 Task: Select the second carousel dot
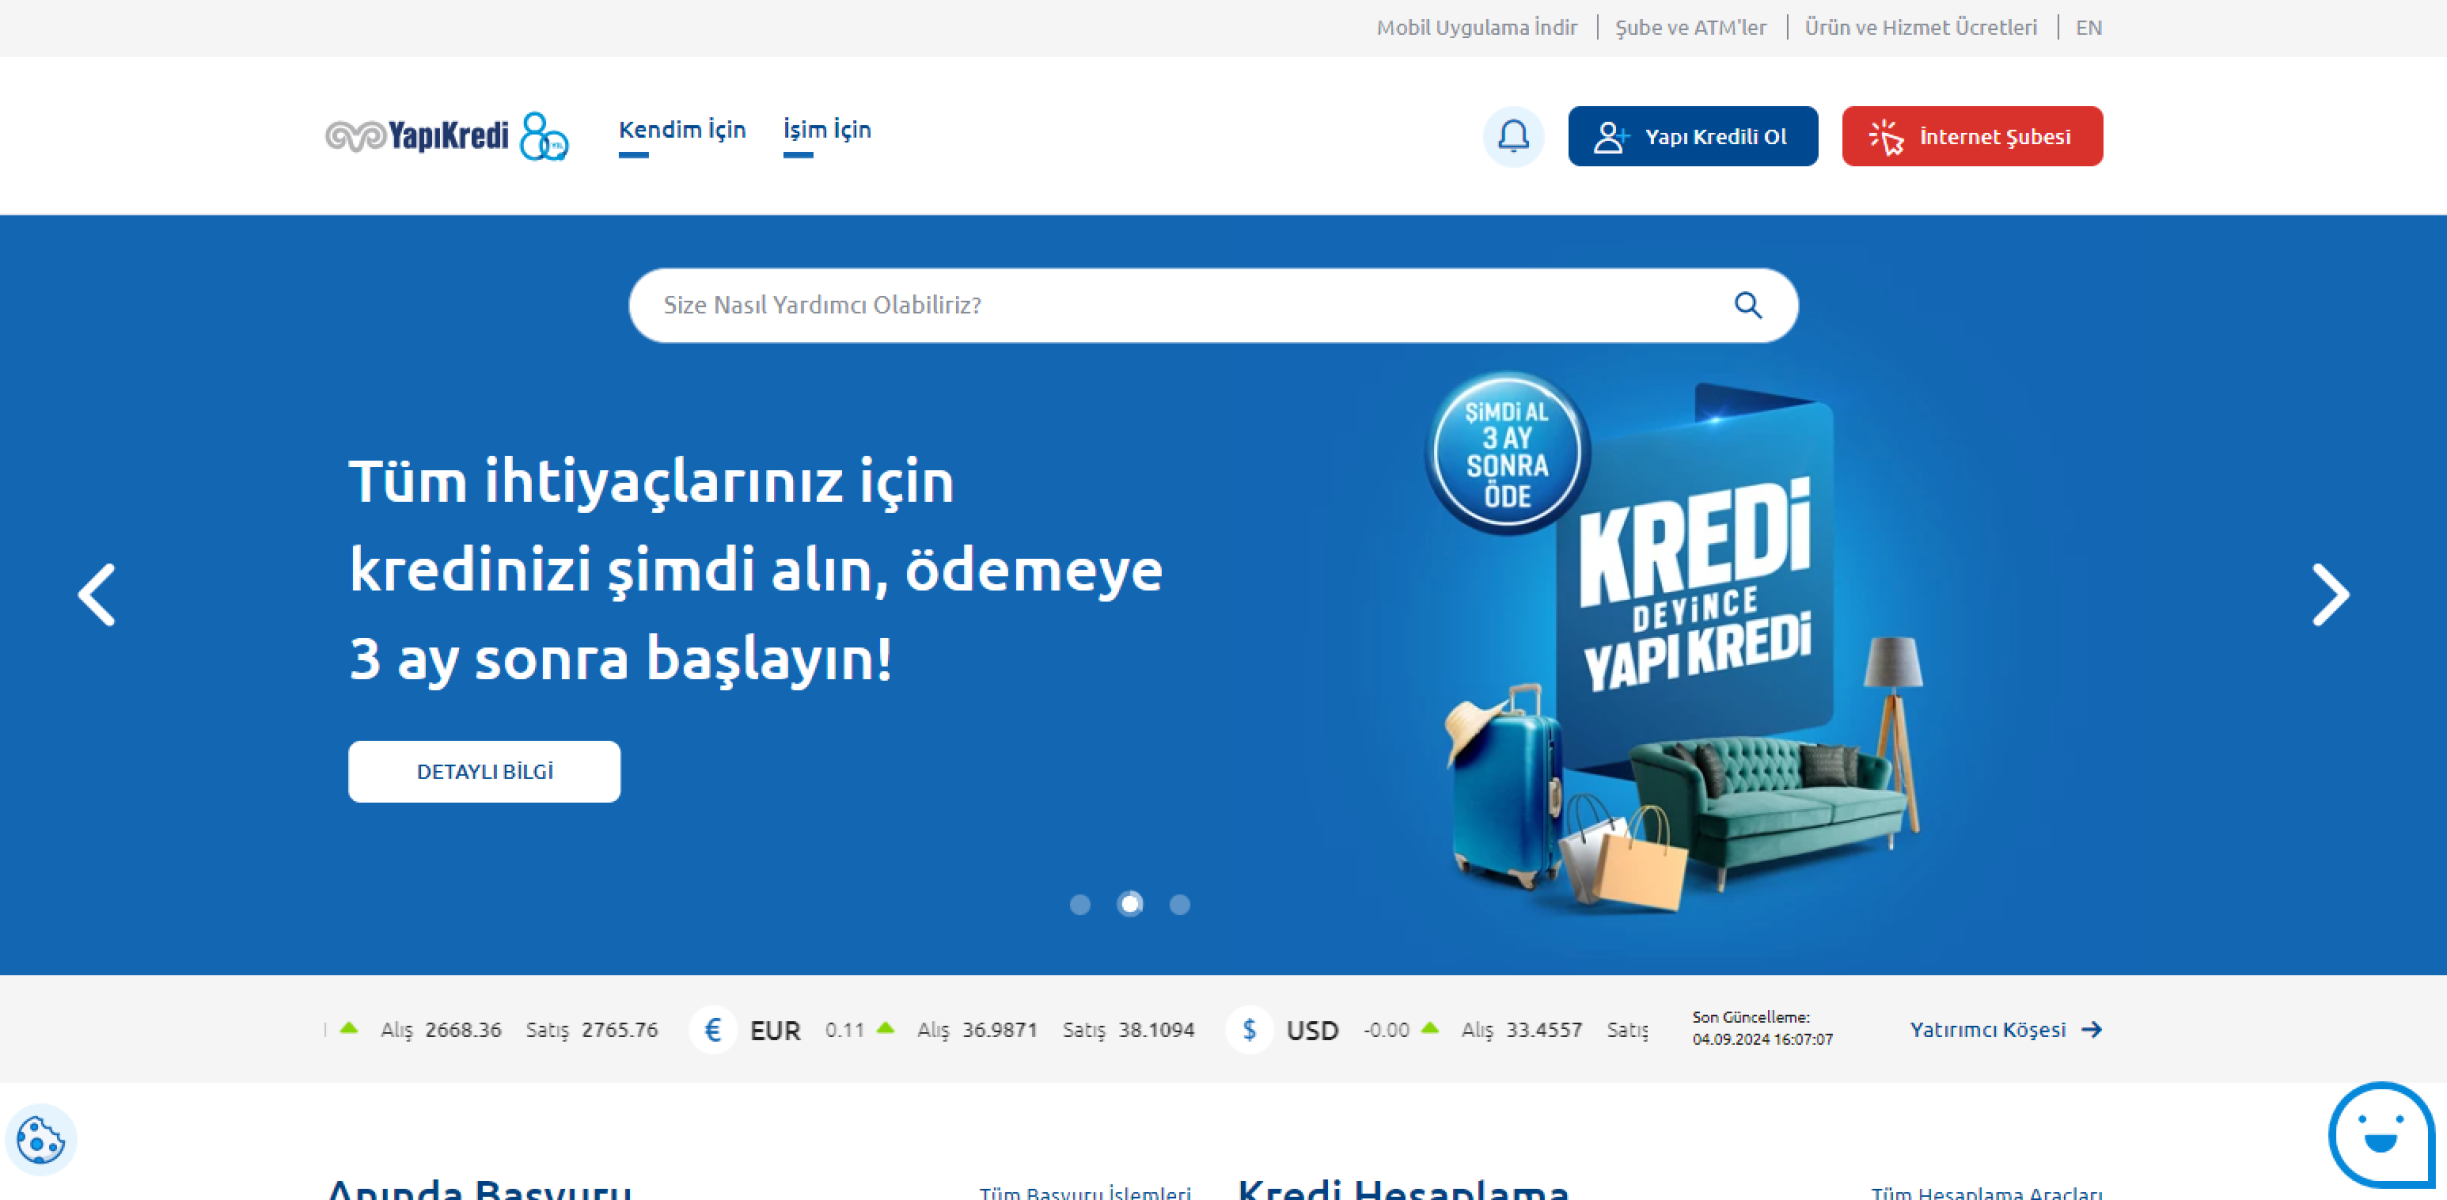pyautogui.click(x=1130, y=904)
